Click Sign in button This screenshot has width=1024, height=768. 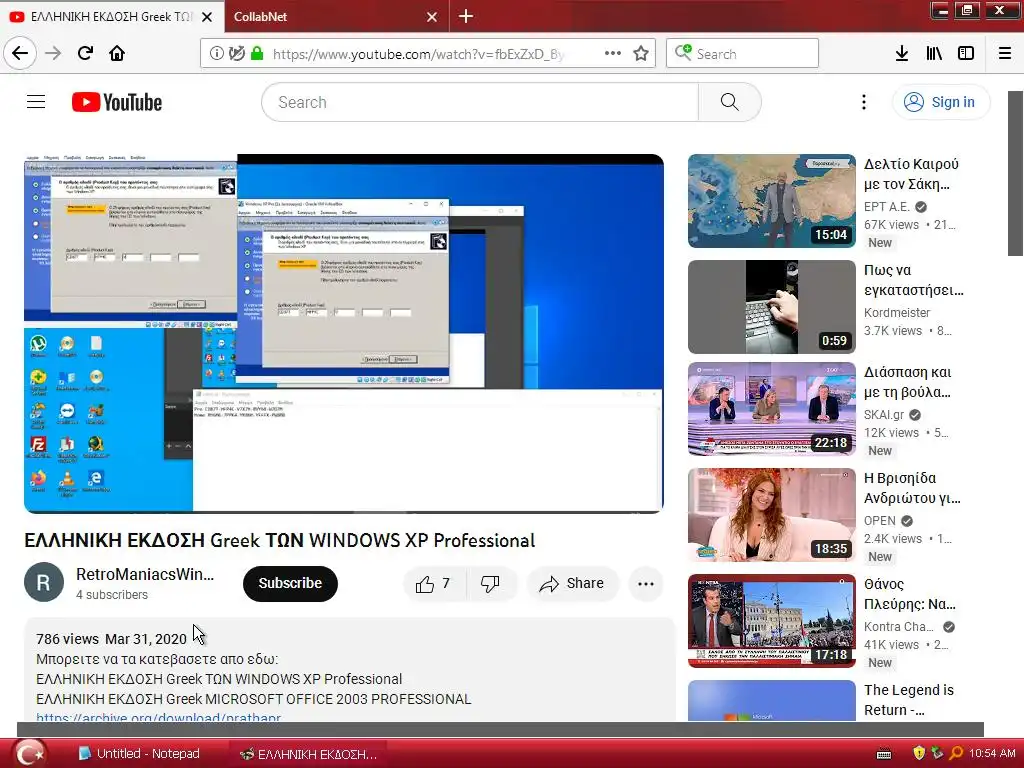[941, 102]
